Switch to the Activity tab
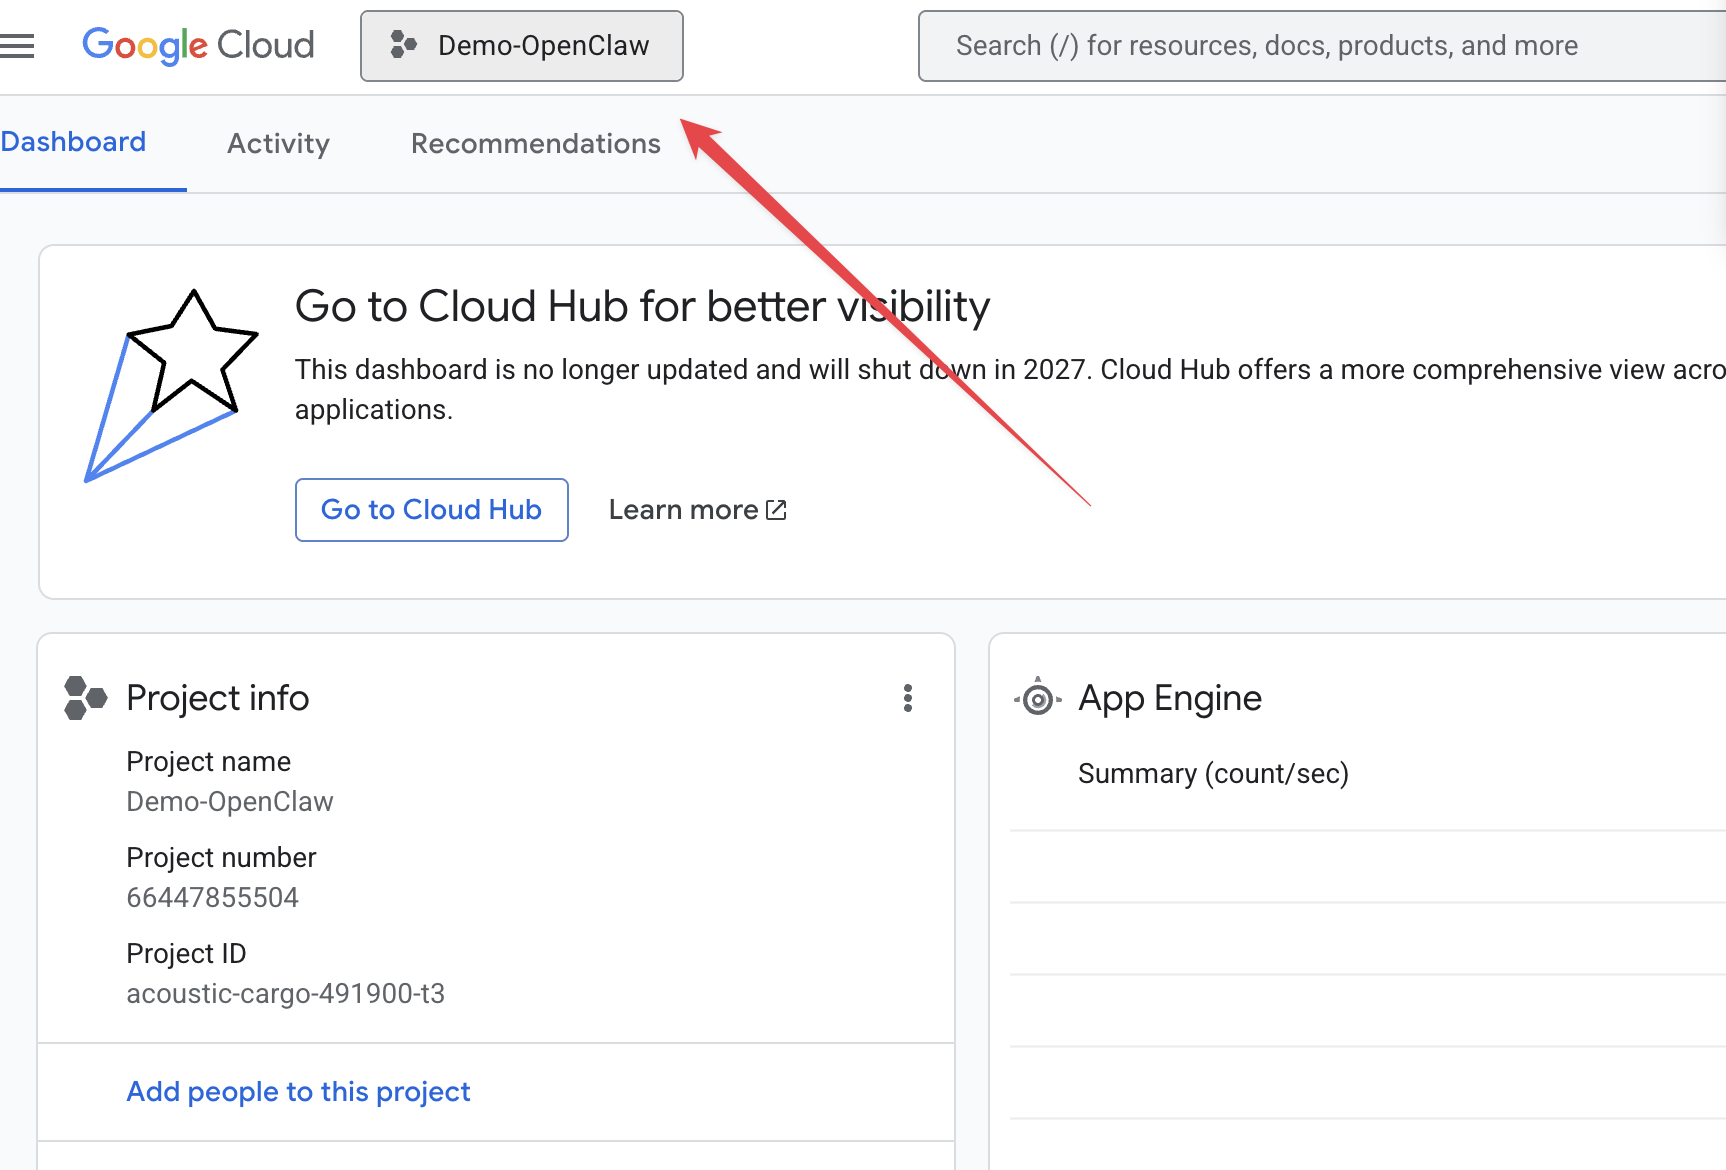Screen dimensions: 1726x1170 (277, 144)
